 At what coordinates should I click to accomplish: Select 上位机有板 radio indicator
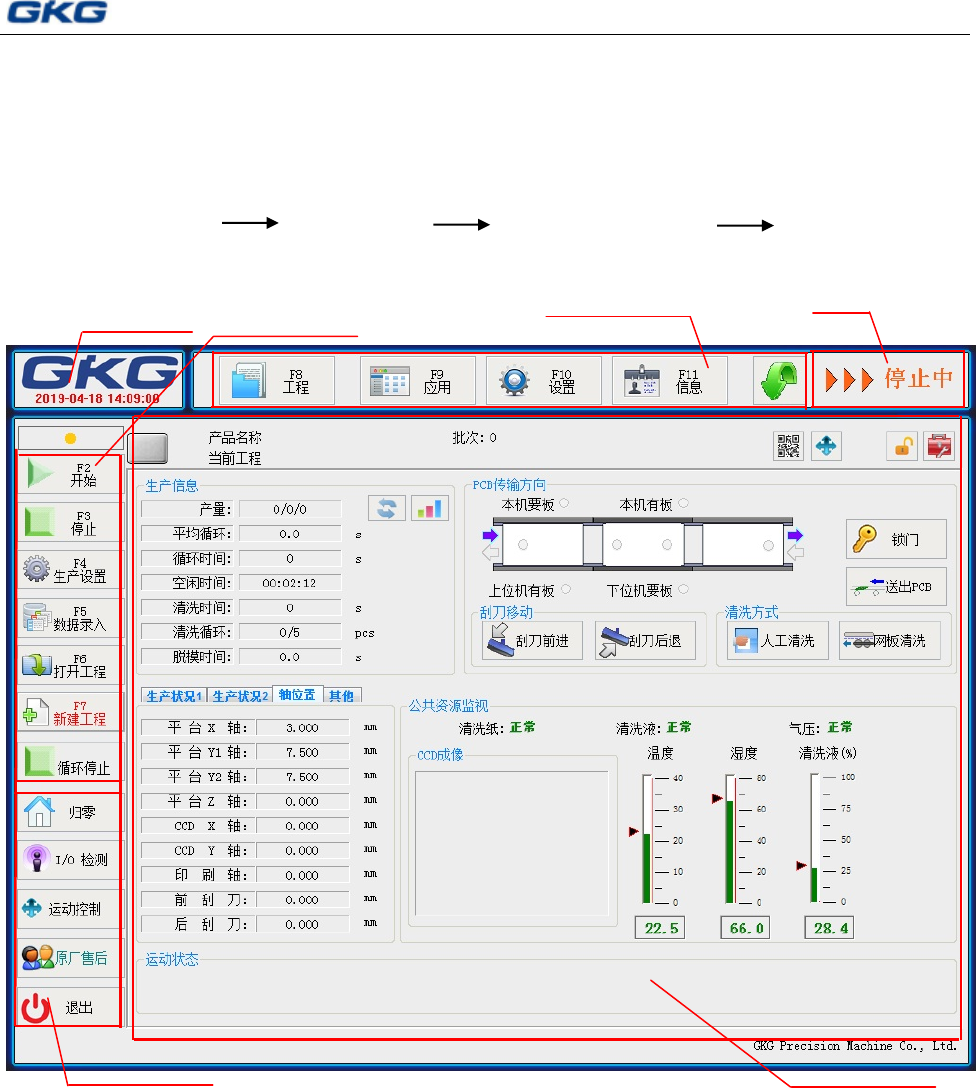point(566,589)
